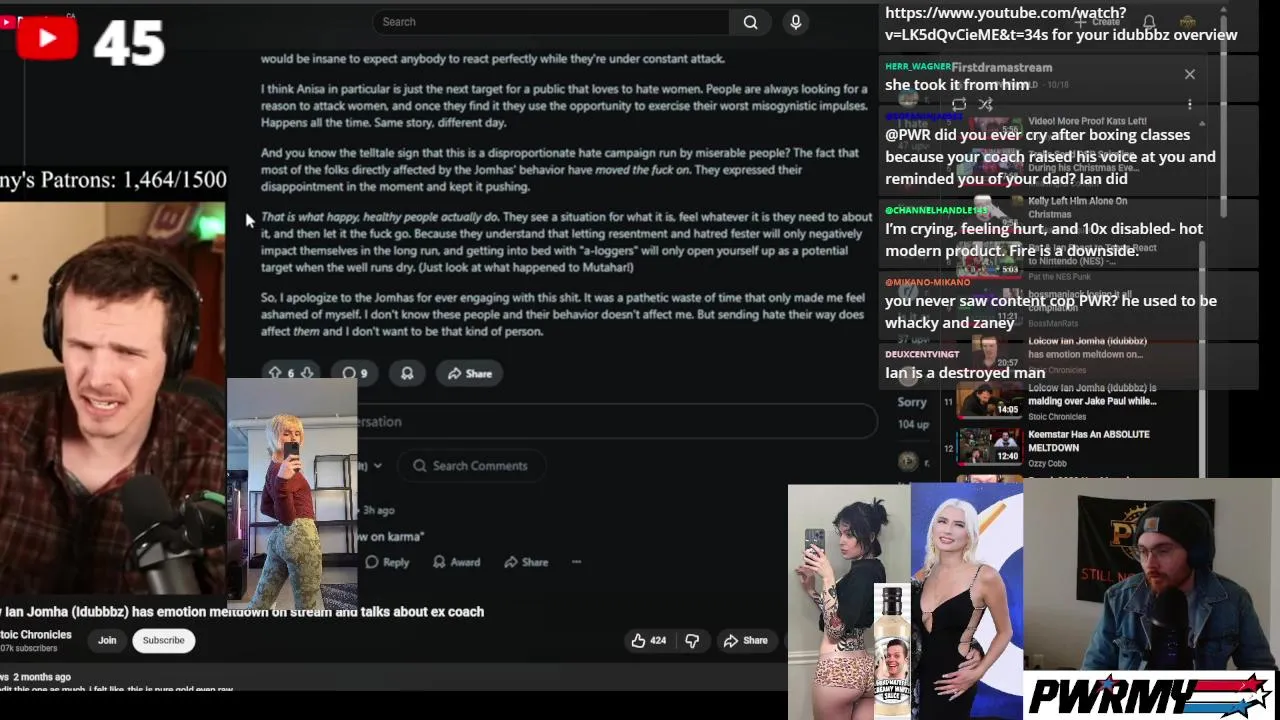Viewport: 1280px width, 720px height.
Task: Open playlist video with 20:57 duration
Action: coord(989,352)
